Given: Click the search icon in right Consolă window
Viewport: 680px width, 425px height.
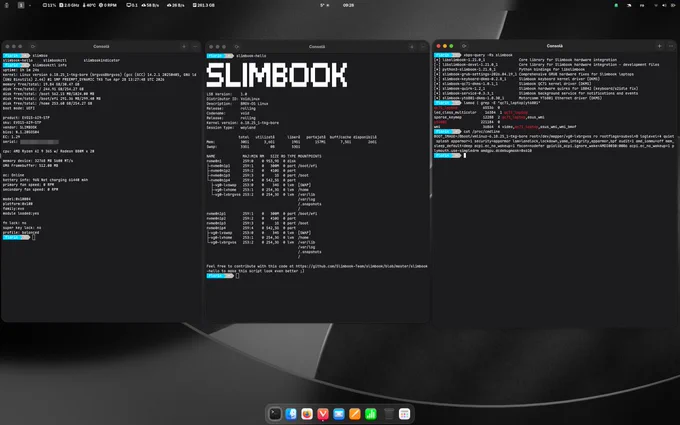Looking at the screenshot, I should (x=464, y=46).
